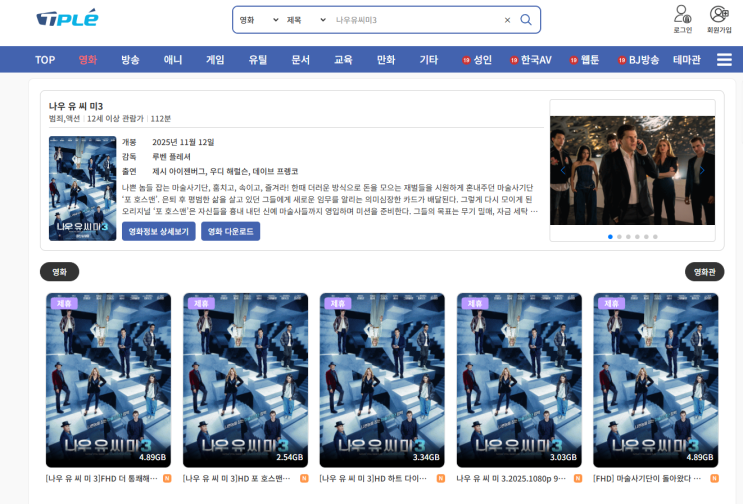The width and height of the screenshot is (743, 504).
Task: Click the 제휴 badge on the 3.03GB poster
Action: [x=475, y=303]
